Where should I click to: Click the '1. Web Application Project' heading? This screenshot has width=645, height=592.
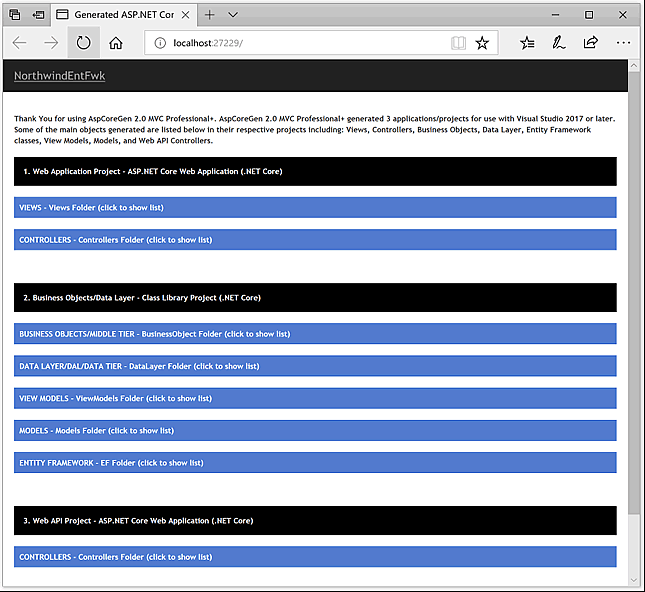[315, 171]
